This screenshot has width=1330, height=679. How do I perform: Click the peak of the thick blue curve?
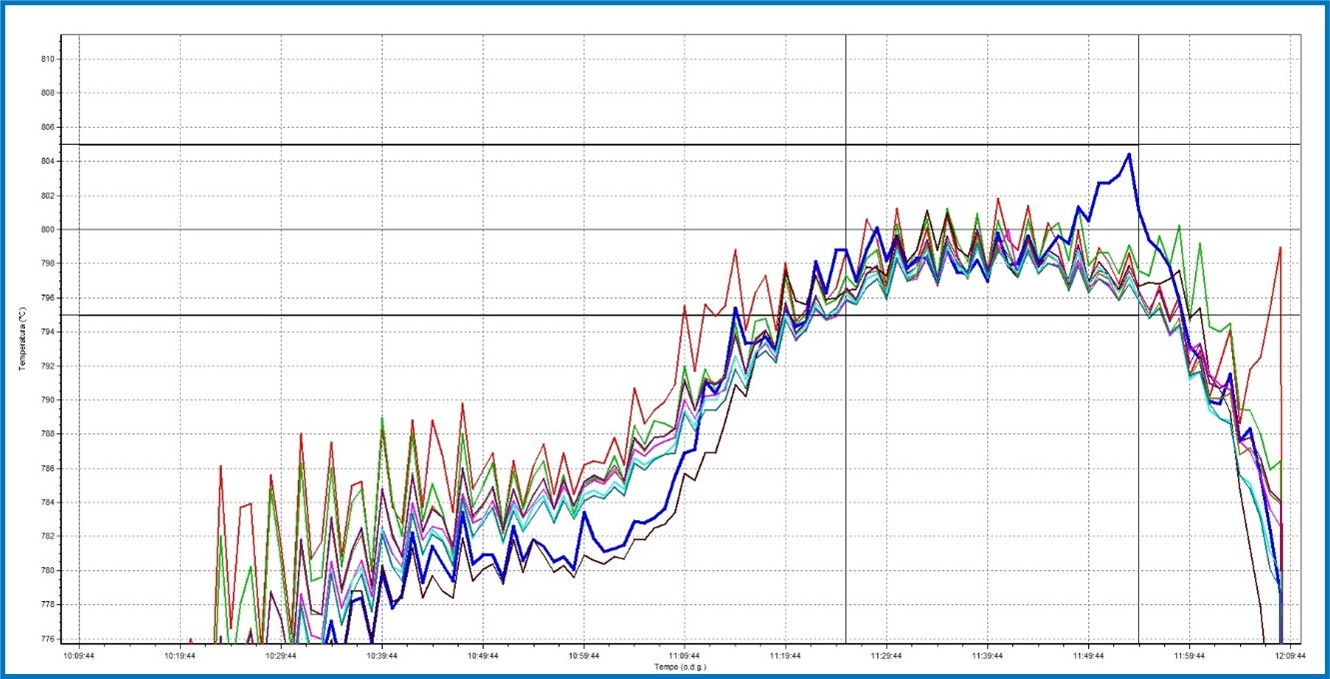[x=1129, y=154]
